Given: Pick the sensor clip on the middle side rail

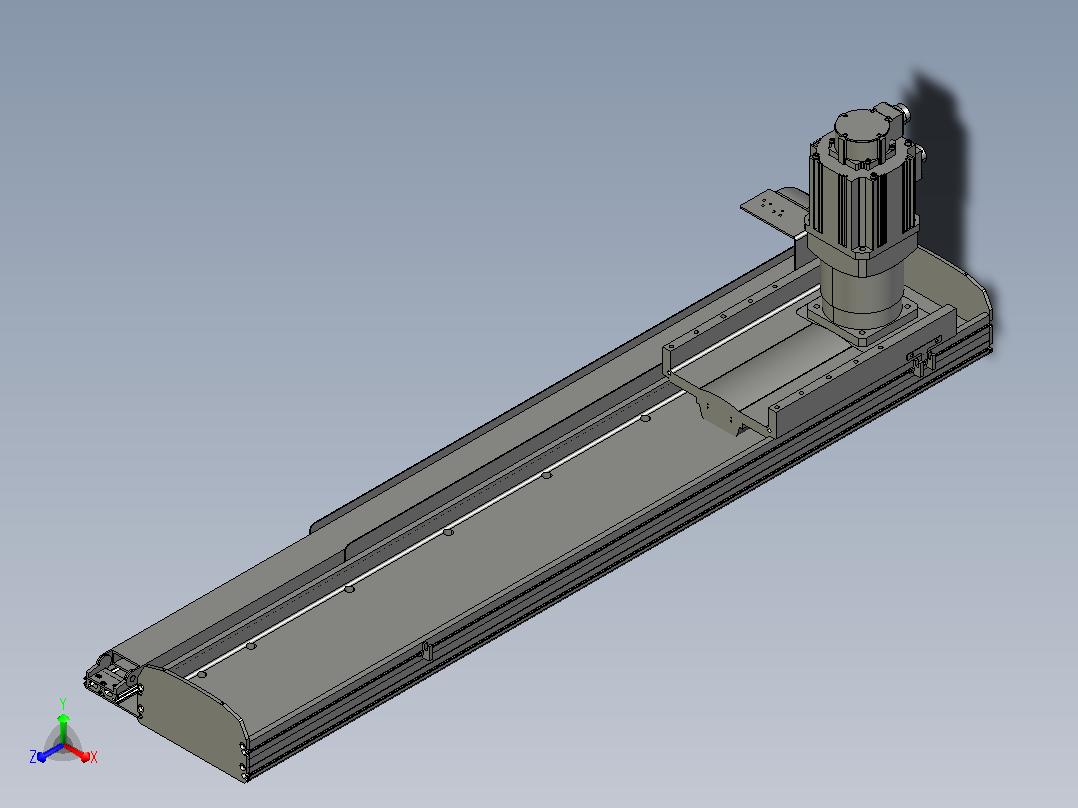Looking at the screenshot, I should (x=427, y=650).
